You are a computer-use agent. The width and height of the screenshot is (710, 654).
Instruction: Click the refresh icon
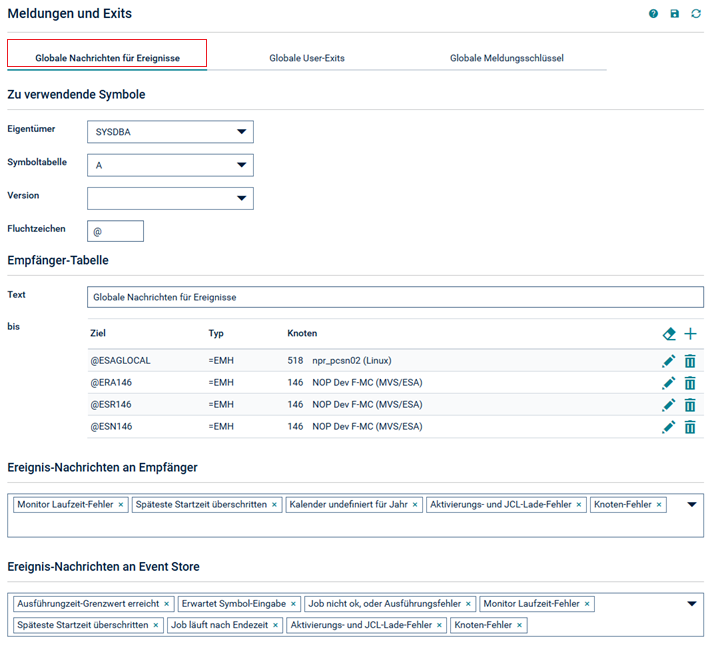coord(696,14)
